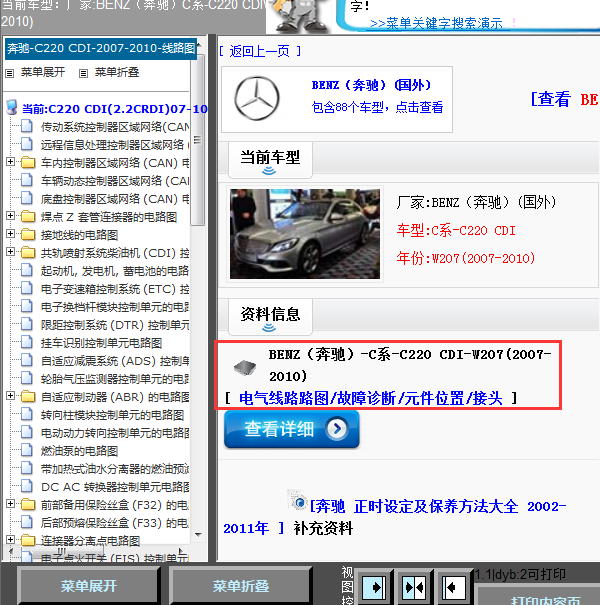Click the 查看 BE link at right edge
The image size is (600, 605).
[565, 99]
